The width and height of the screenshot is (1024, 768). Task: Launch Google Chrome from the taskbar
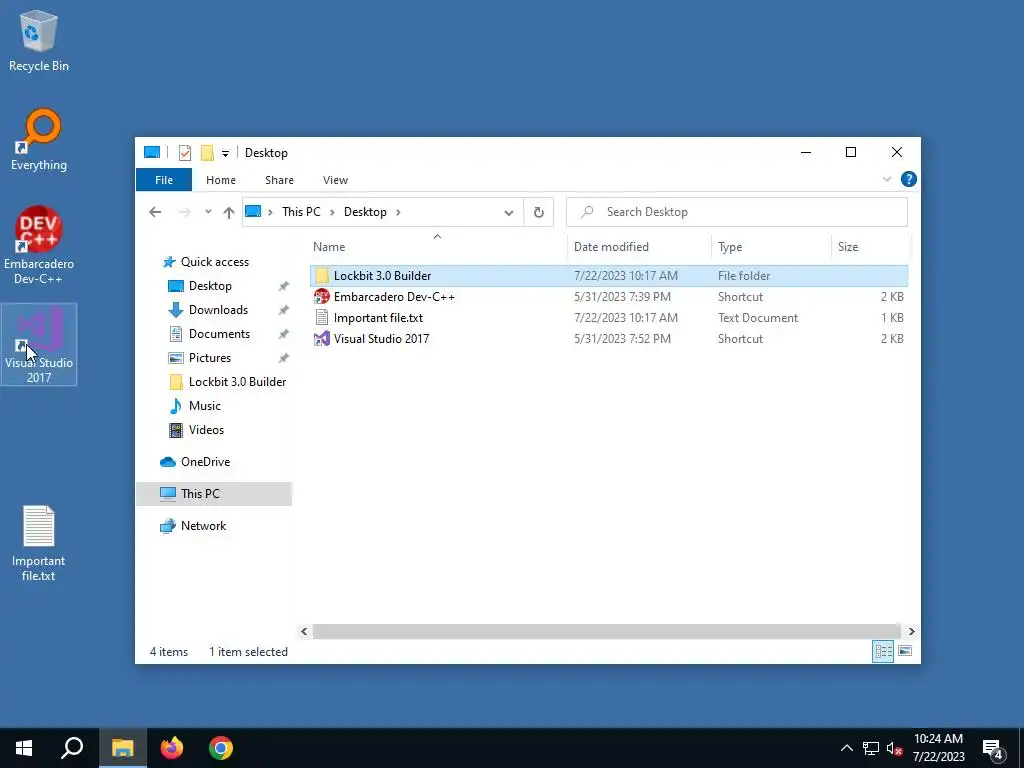click(x=221, y=748)
